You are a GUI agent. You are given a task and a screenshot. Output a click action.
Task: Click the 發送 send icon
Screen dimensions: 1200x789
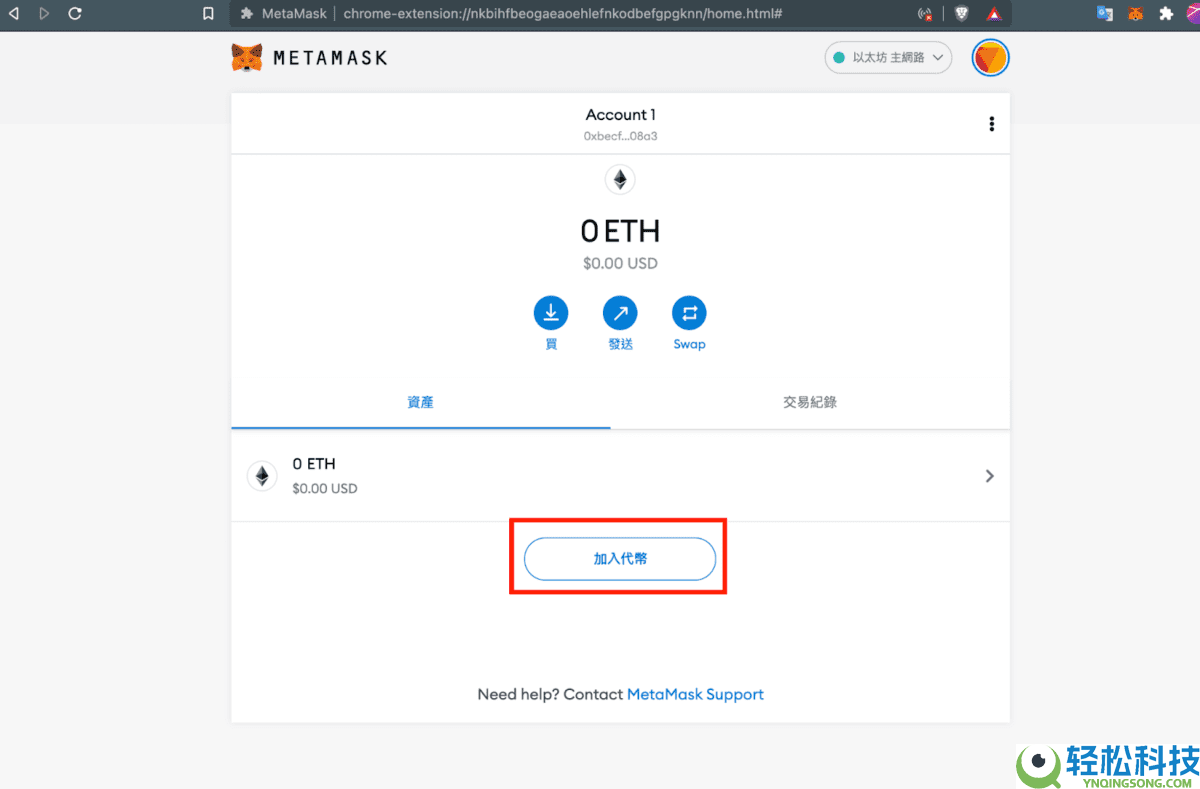pyautogui.click(x=620, y=312)
